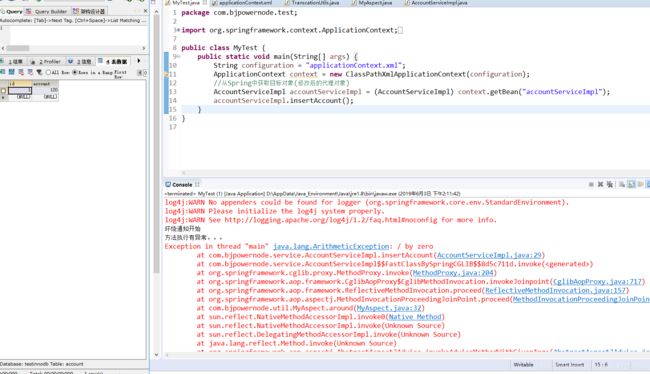Show more result tabs with the right arrow
This screenshot has width=650, height=374.
coord(139,61)
